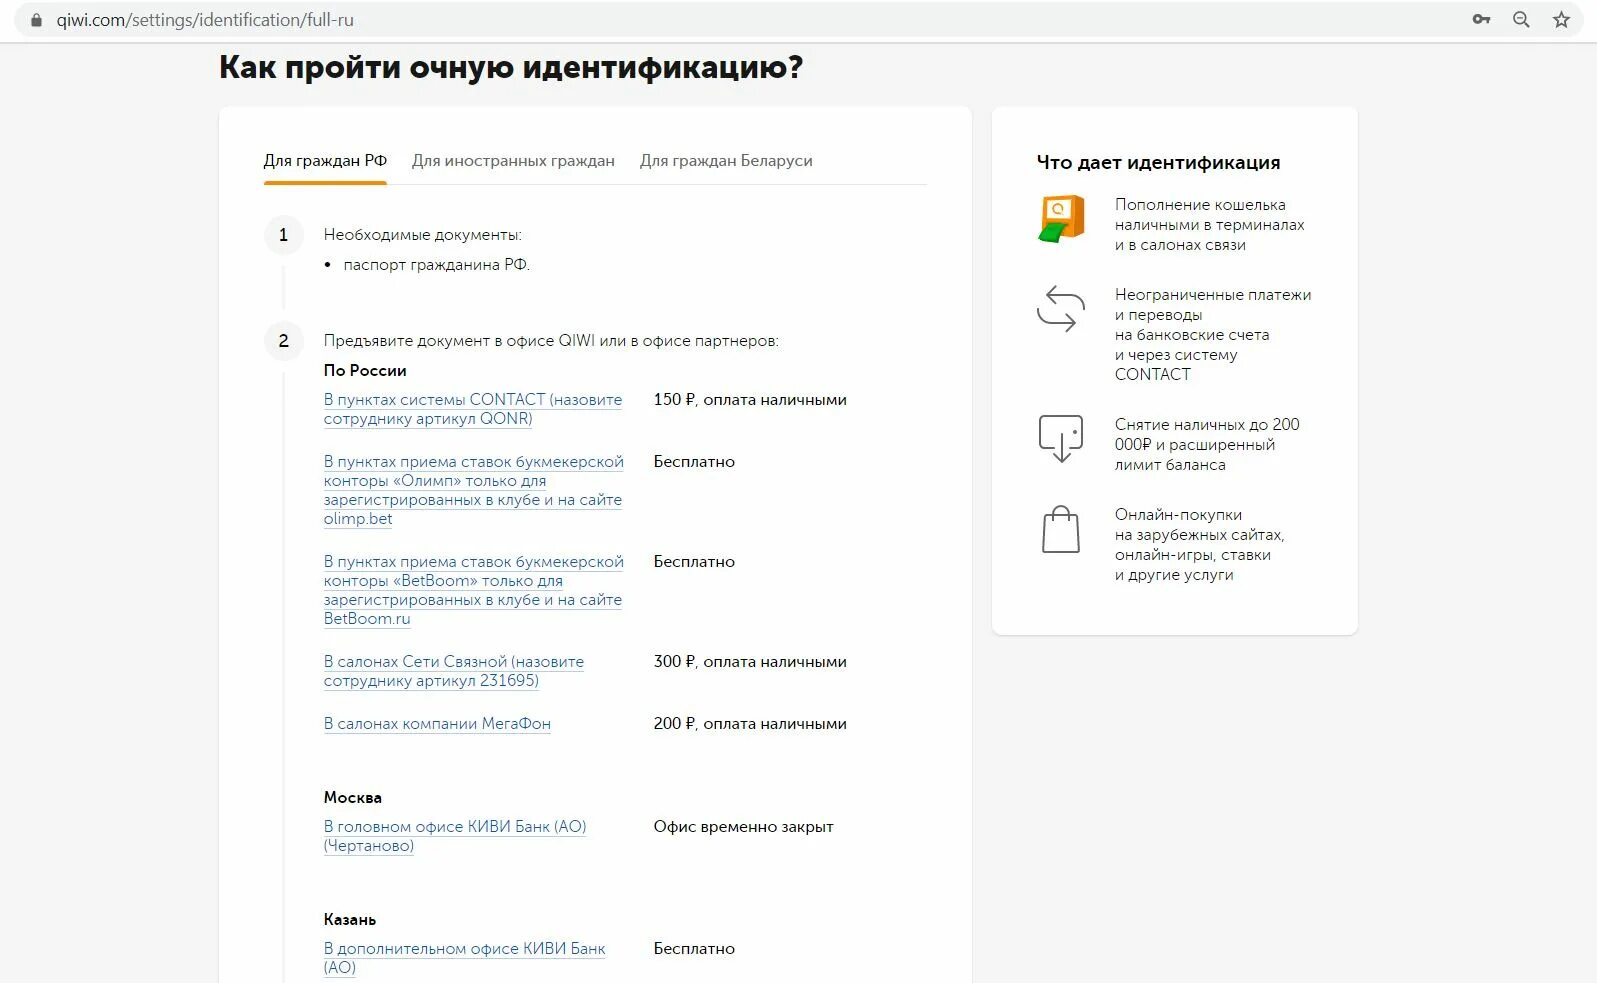Click the cash withdrawal download icon
This screenshot has width=1597, height=983.
click(x=1061, y=438)
